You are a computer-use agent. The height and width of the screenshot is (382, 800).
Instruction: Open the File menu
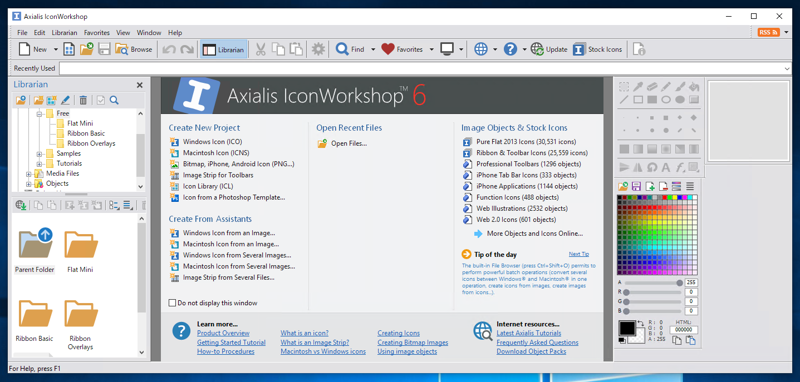(22, 33)
